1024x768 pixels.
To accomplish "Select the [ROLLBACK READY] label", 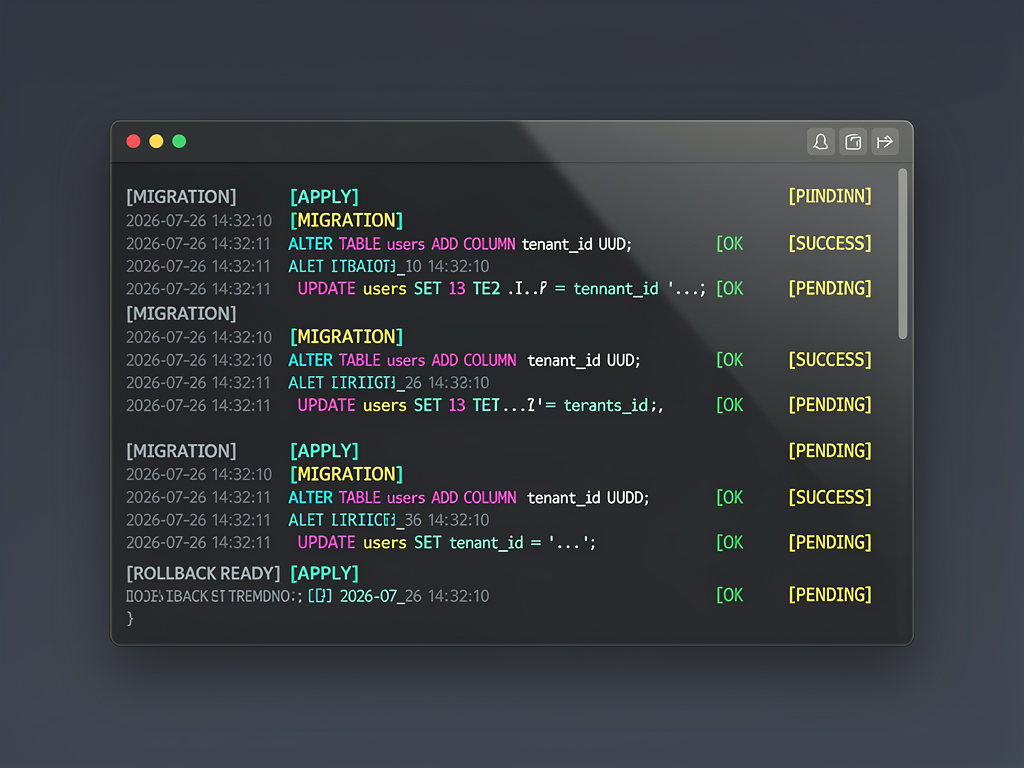I will [x=203, y=573].
